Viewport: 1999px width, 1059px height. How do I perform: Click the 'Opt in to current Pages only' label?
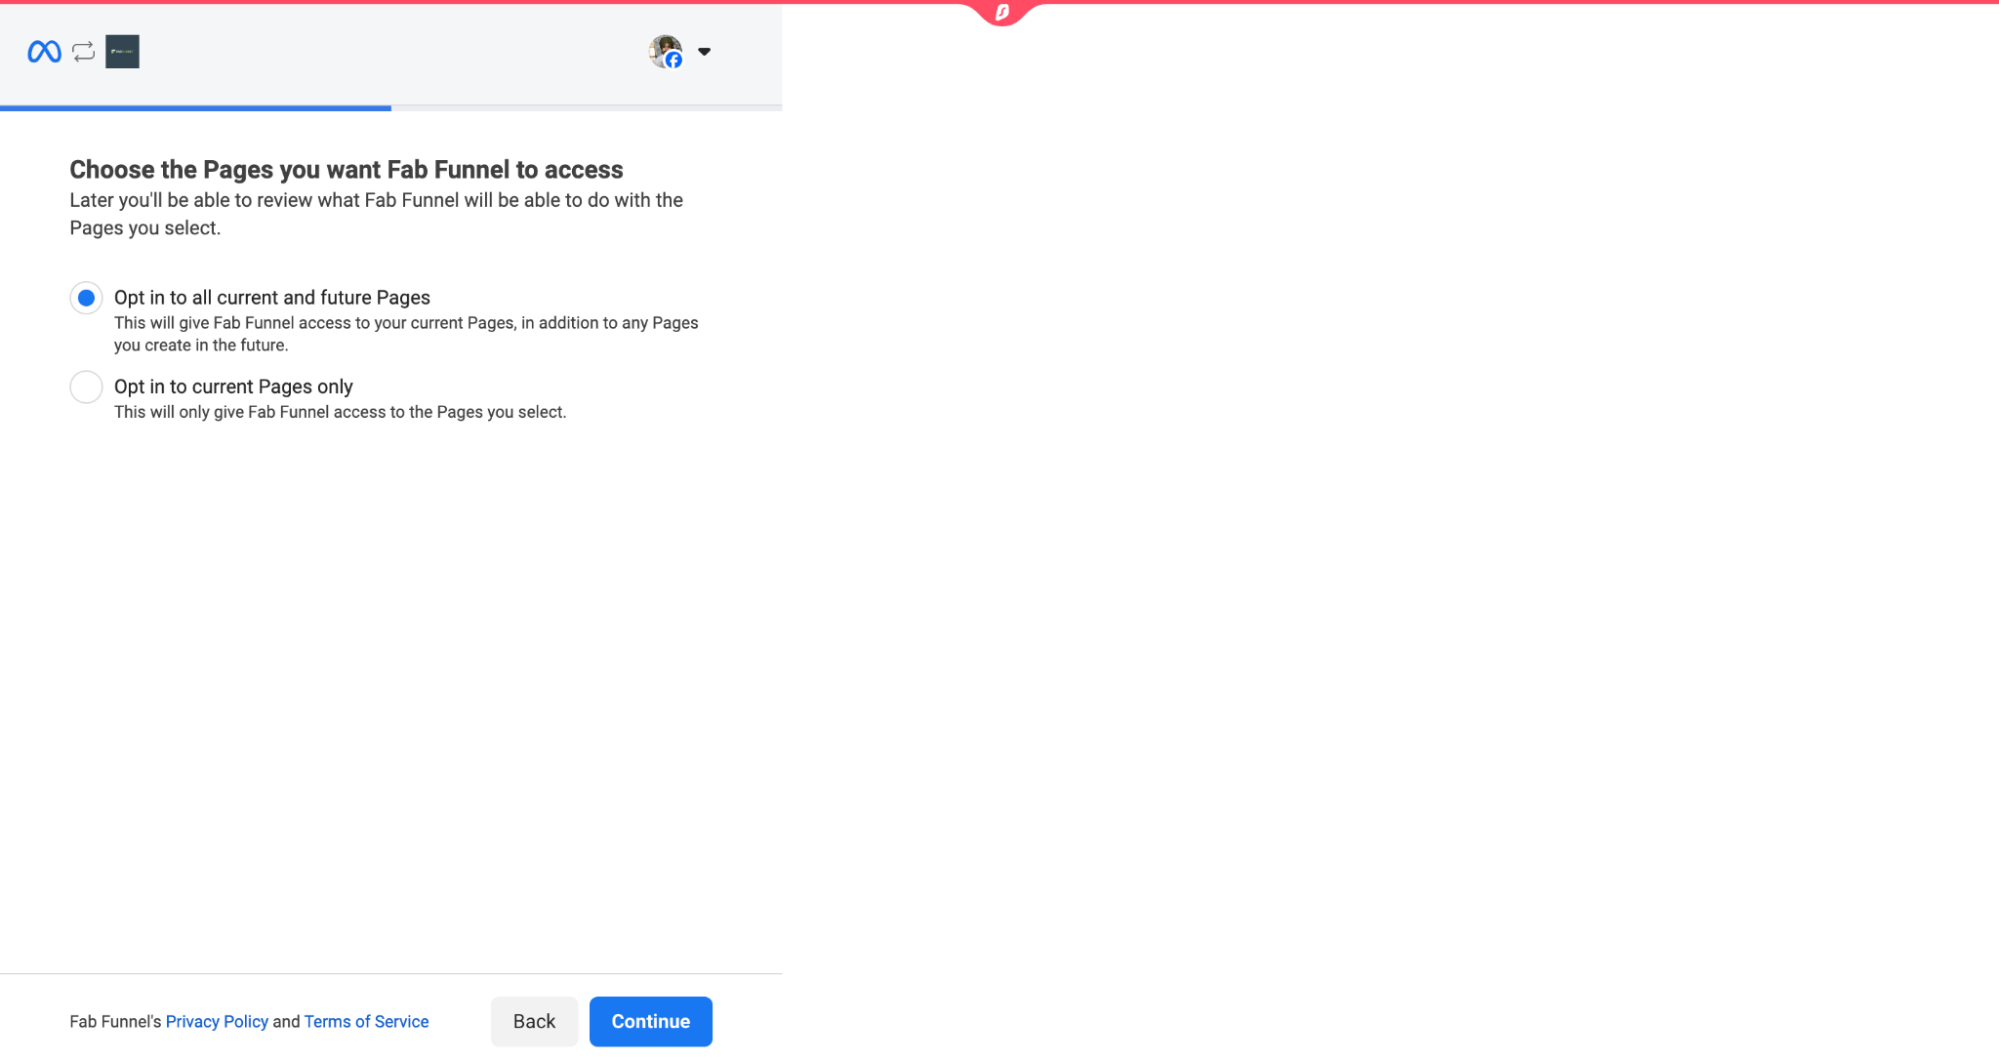pos(233,387)
